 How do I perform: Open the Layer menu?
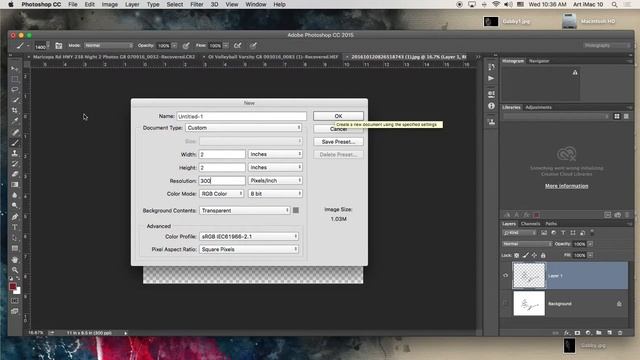coord(132,4)
